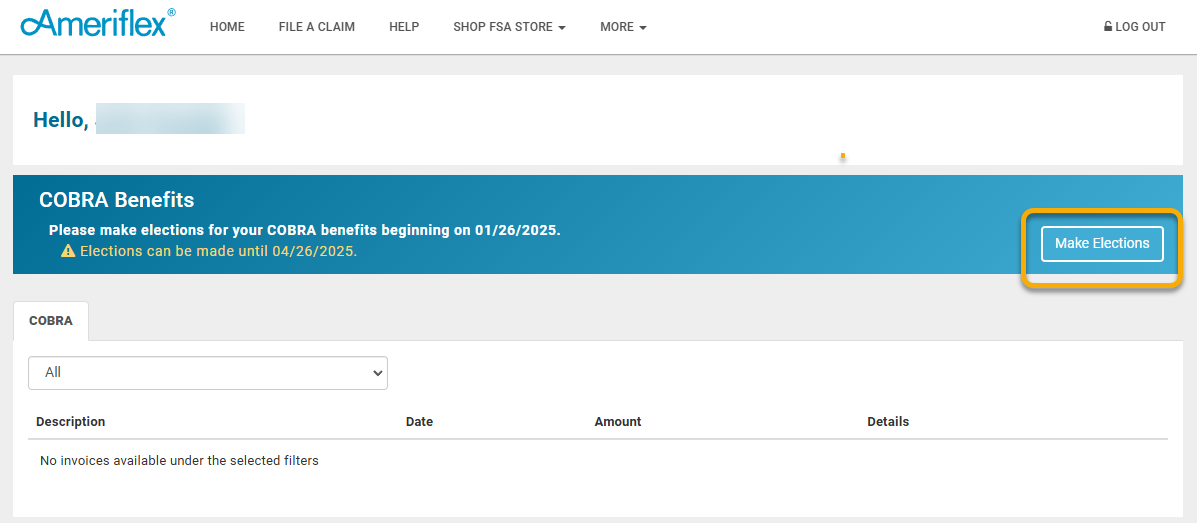Expand the MORE dropdown menu
The height and width of the screenshot is (523, 1197).
pyautogui.click(x=623, y=27)
